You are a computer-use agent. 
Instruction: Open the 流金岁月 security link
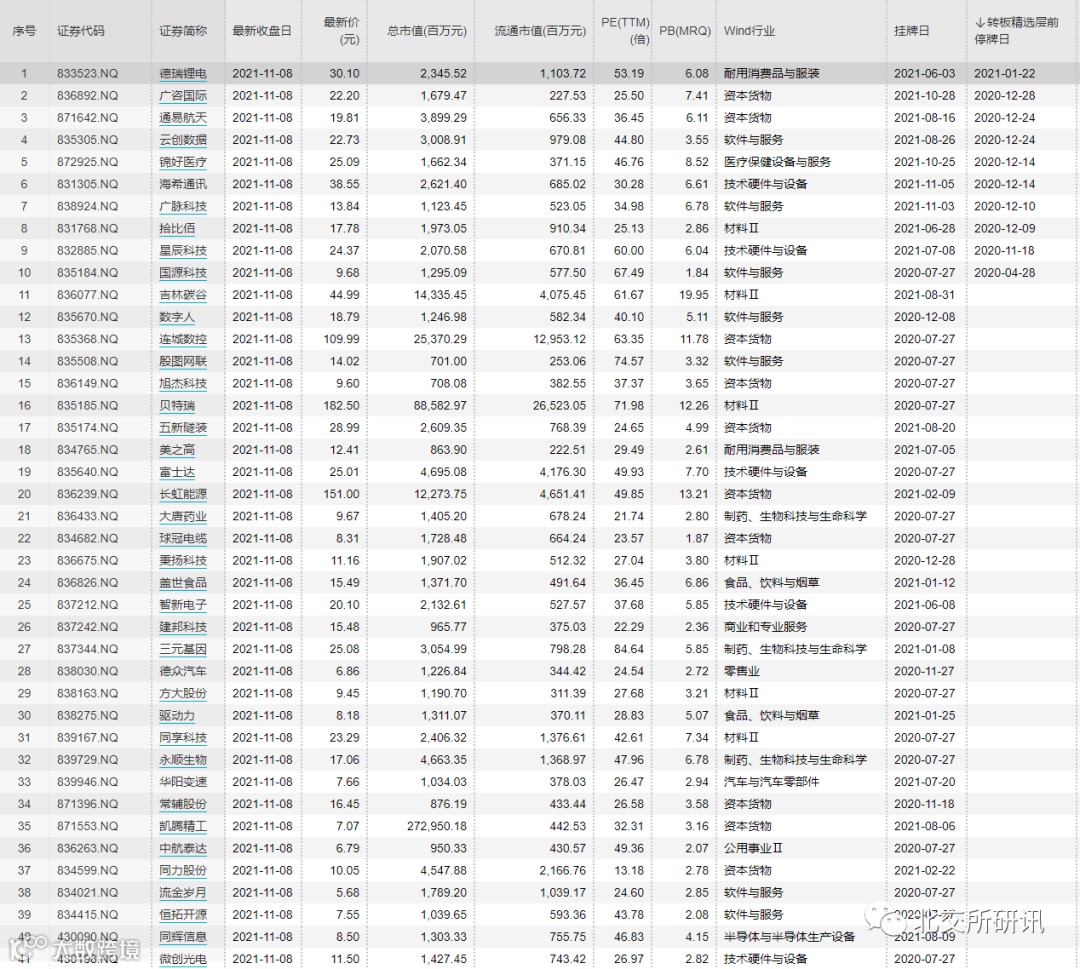(x=183, y=893)
